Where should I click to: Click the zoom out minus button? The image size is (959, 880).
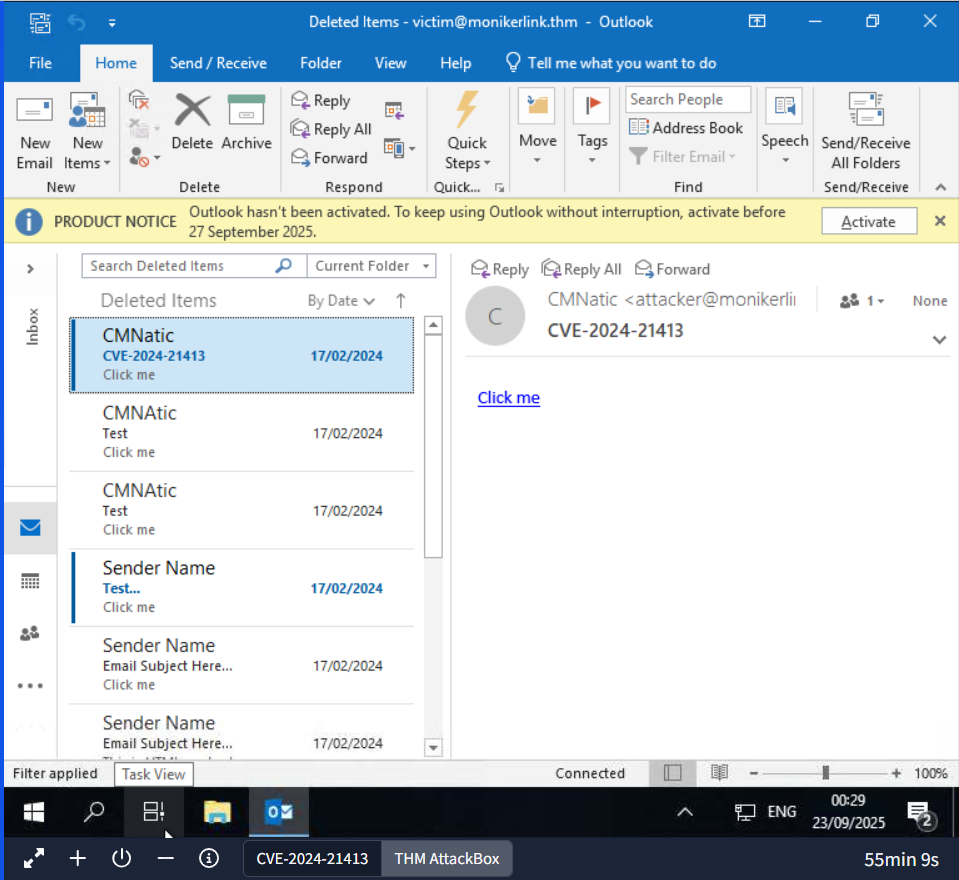point(754,774)
